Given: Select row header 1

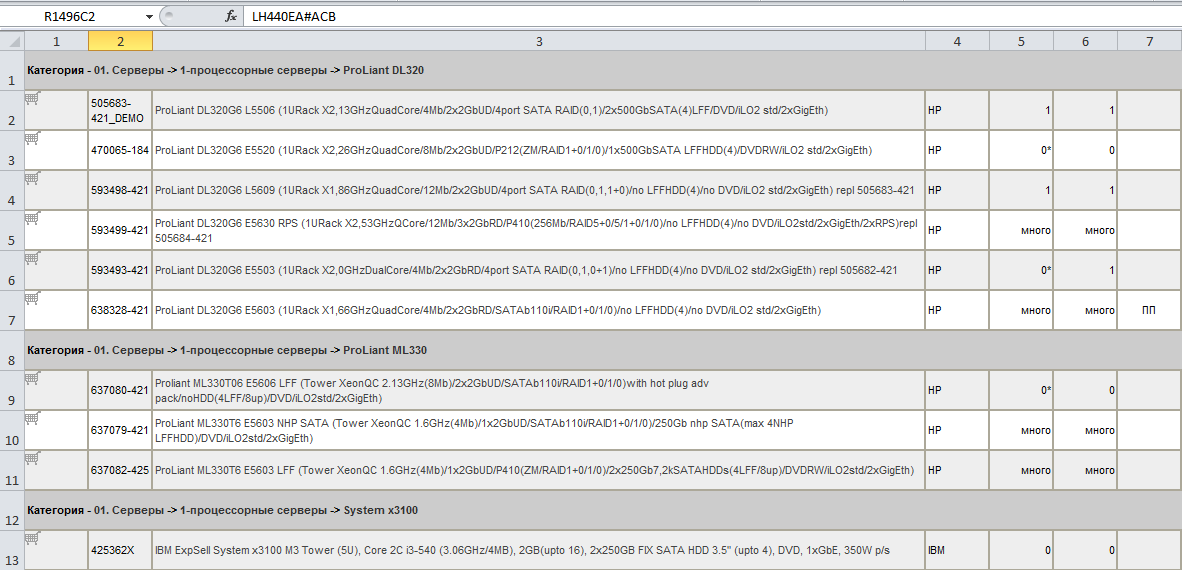Looking at the screenshot, I should 12,71.
